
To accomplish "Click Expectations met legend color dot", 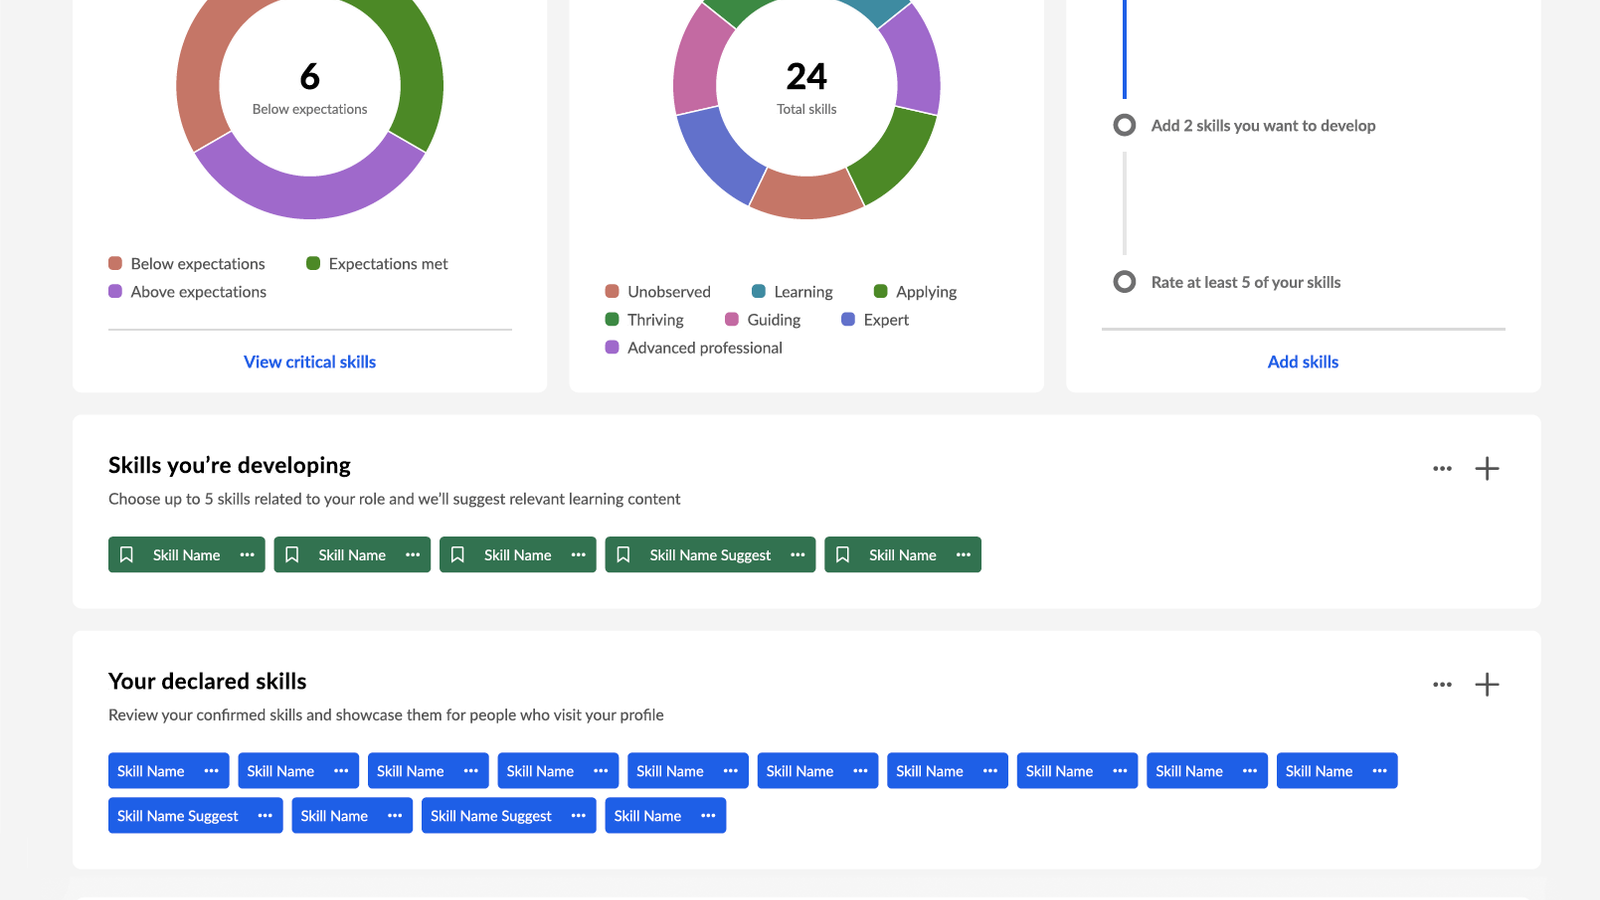I will click(x=313, y=264).
